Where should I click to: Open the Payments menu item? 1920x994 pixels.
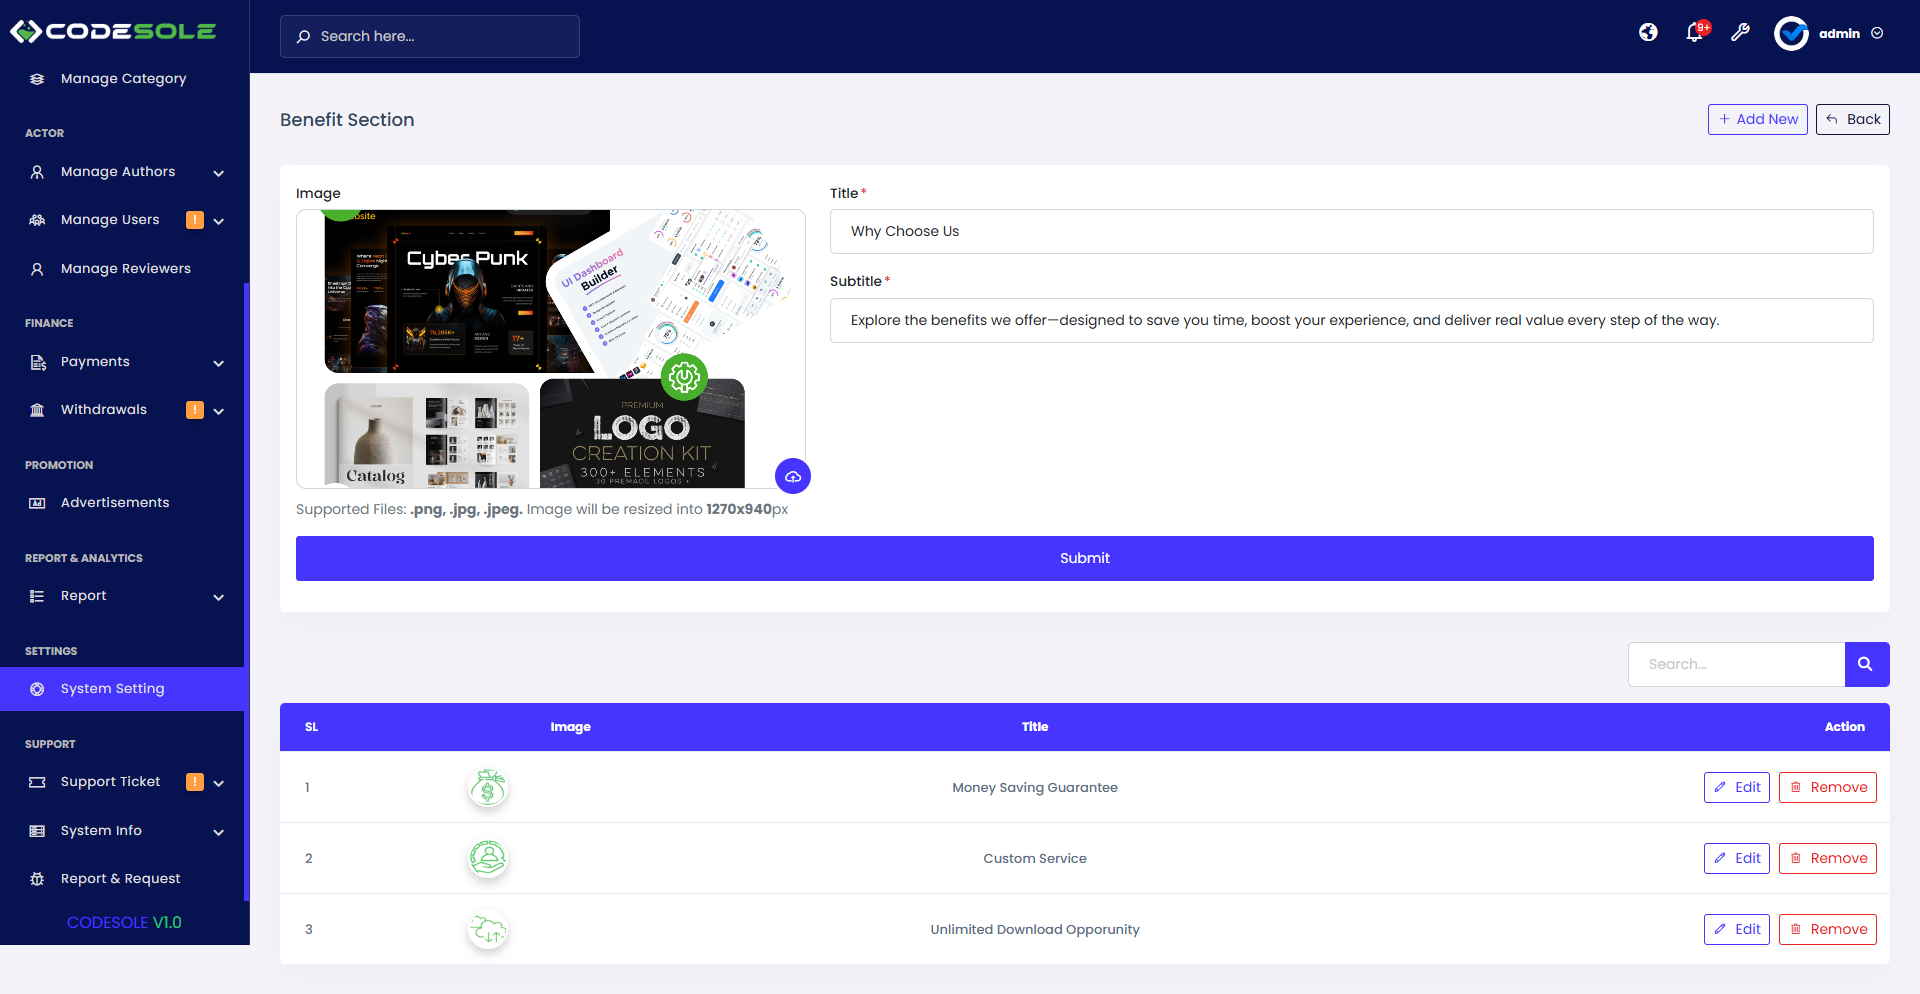point(122,362)
